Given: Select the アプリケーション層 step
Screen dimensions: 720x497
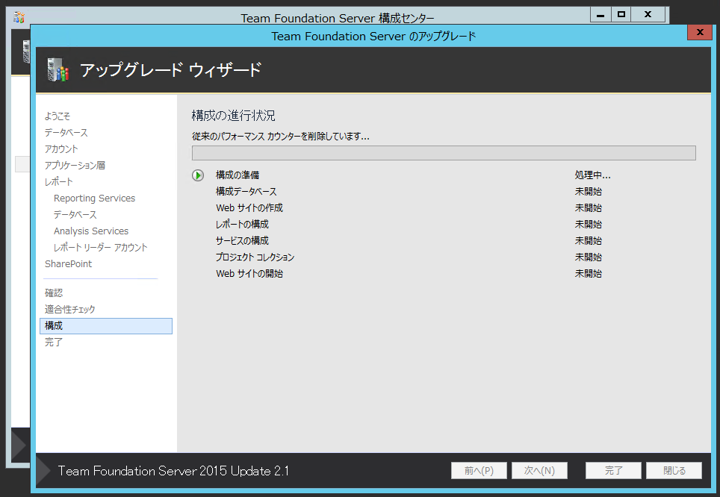Looking at the screenshot, I should tap(75, 165).
